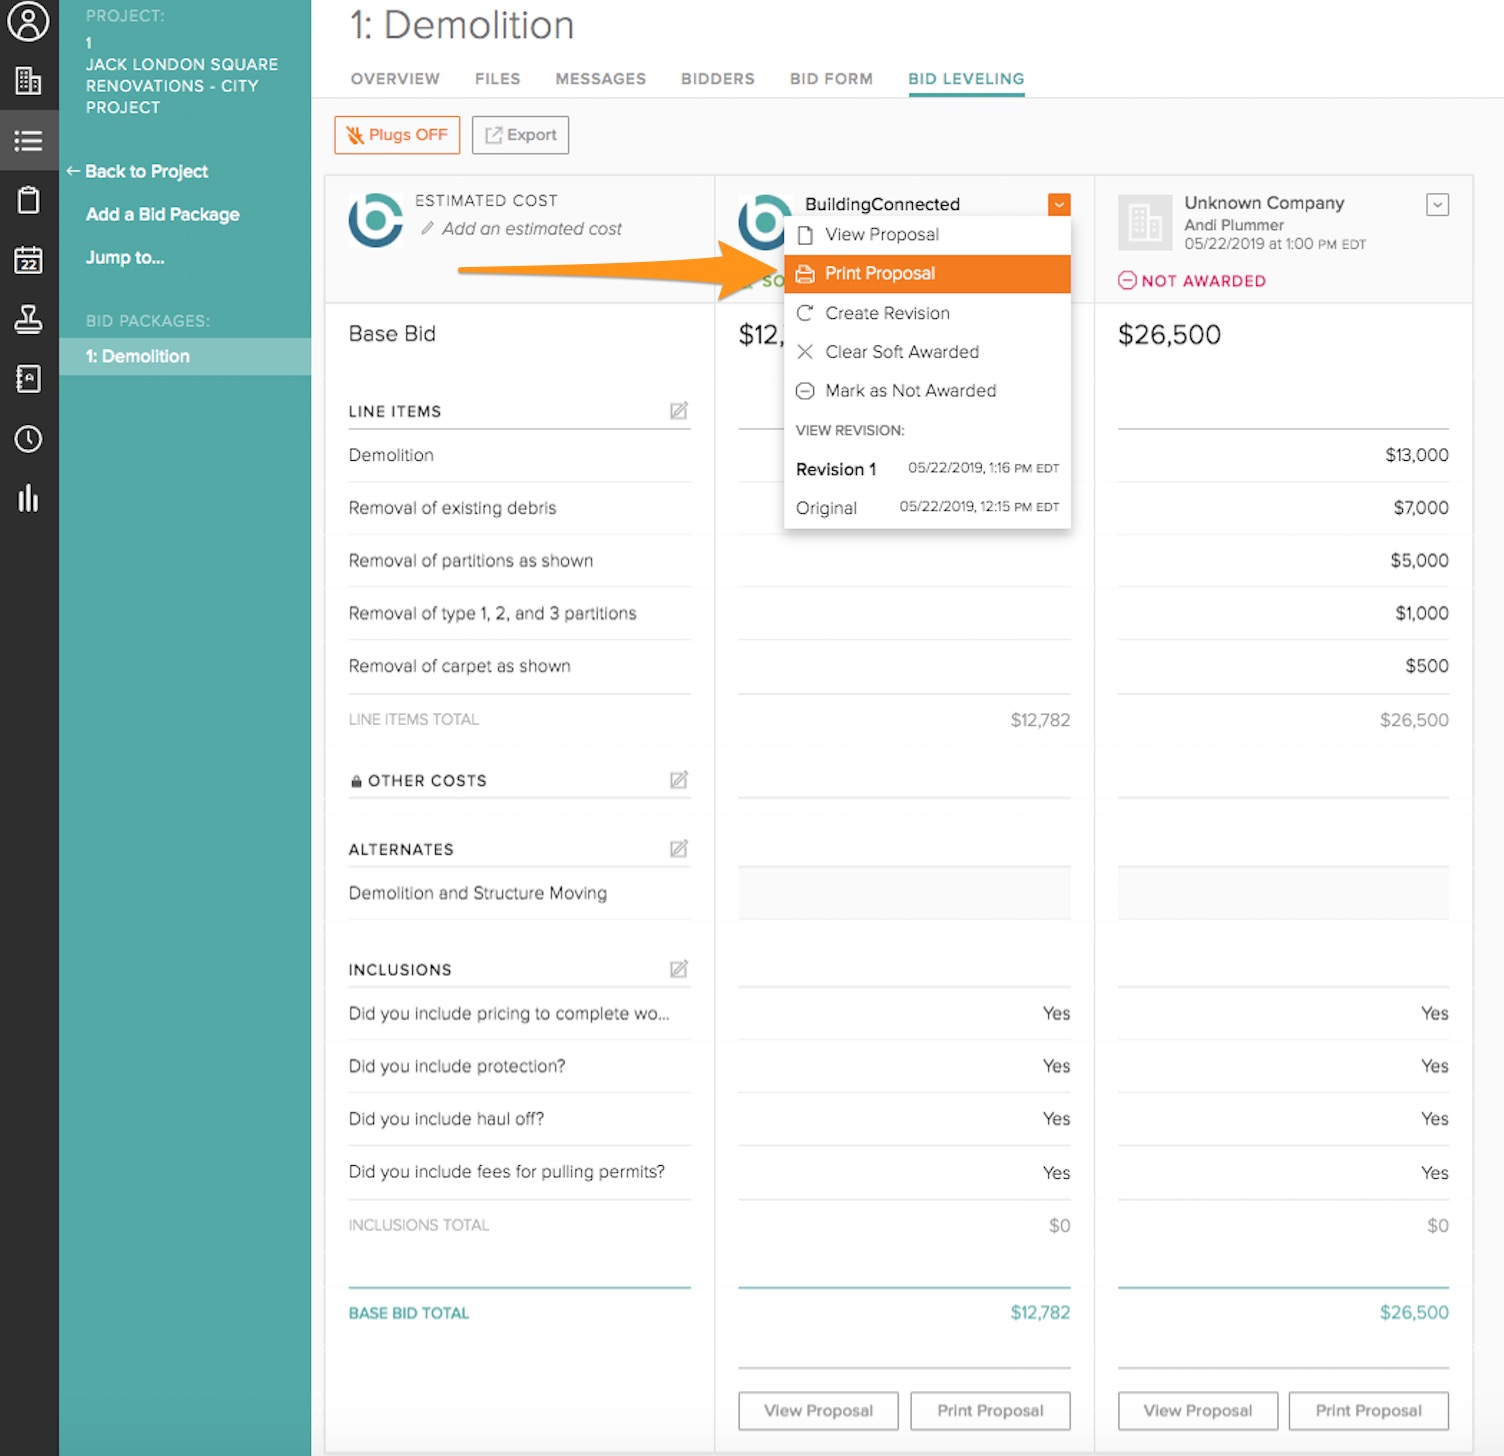The image size is (1504, 1456).
Task: Open the user profile icon in sidebar
Action: [x=28, y=22]
